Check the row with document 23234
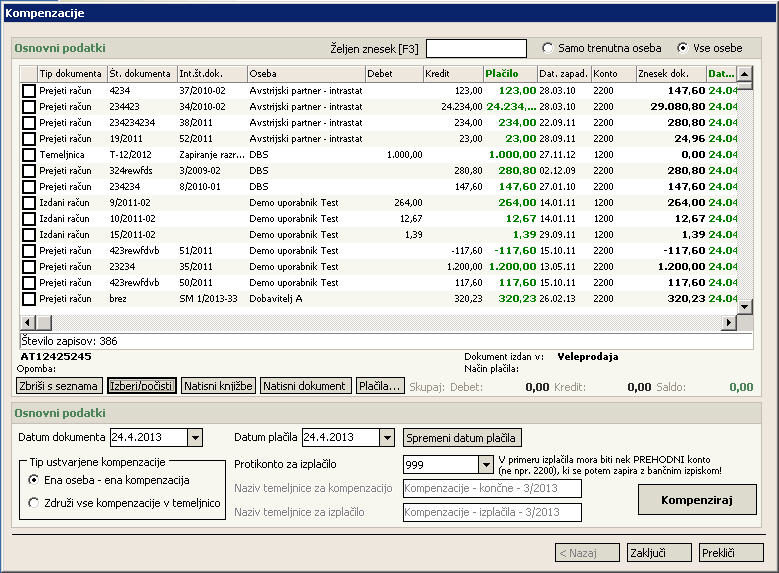 [x=29, y=267]
